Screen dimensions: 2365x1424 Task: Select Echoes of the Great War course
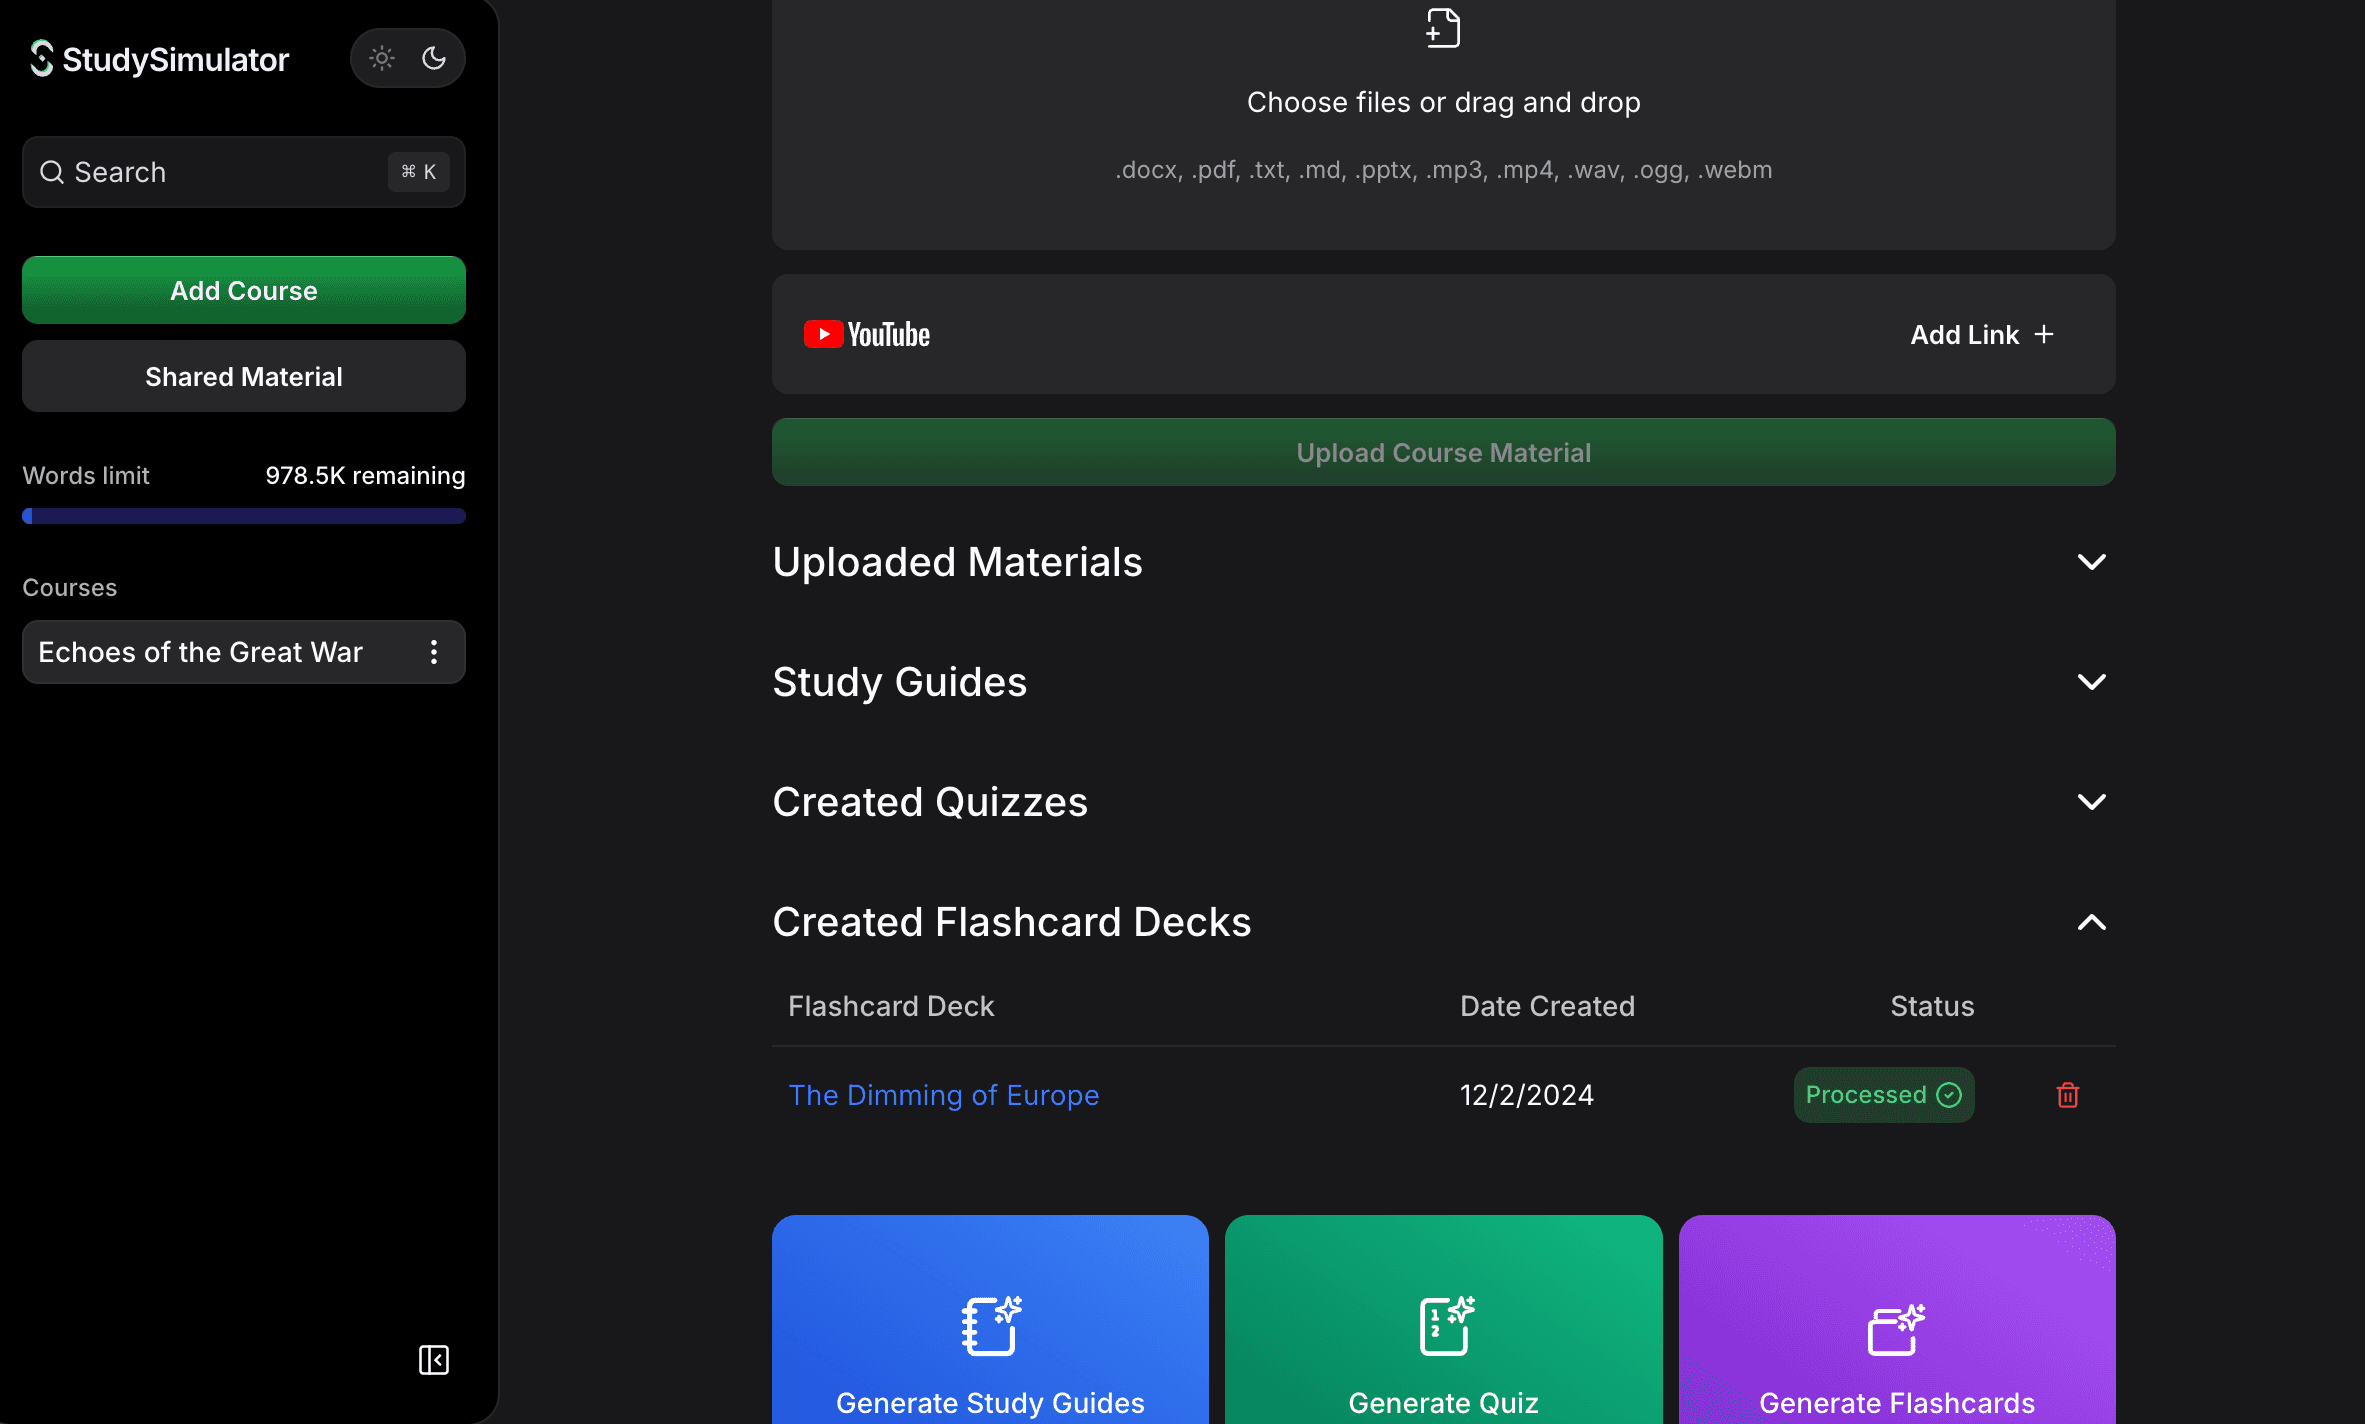[x=201, y=652]
